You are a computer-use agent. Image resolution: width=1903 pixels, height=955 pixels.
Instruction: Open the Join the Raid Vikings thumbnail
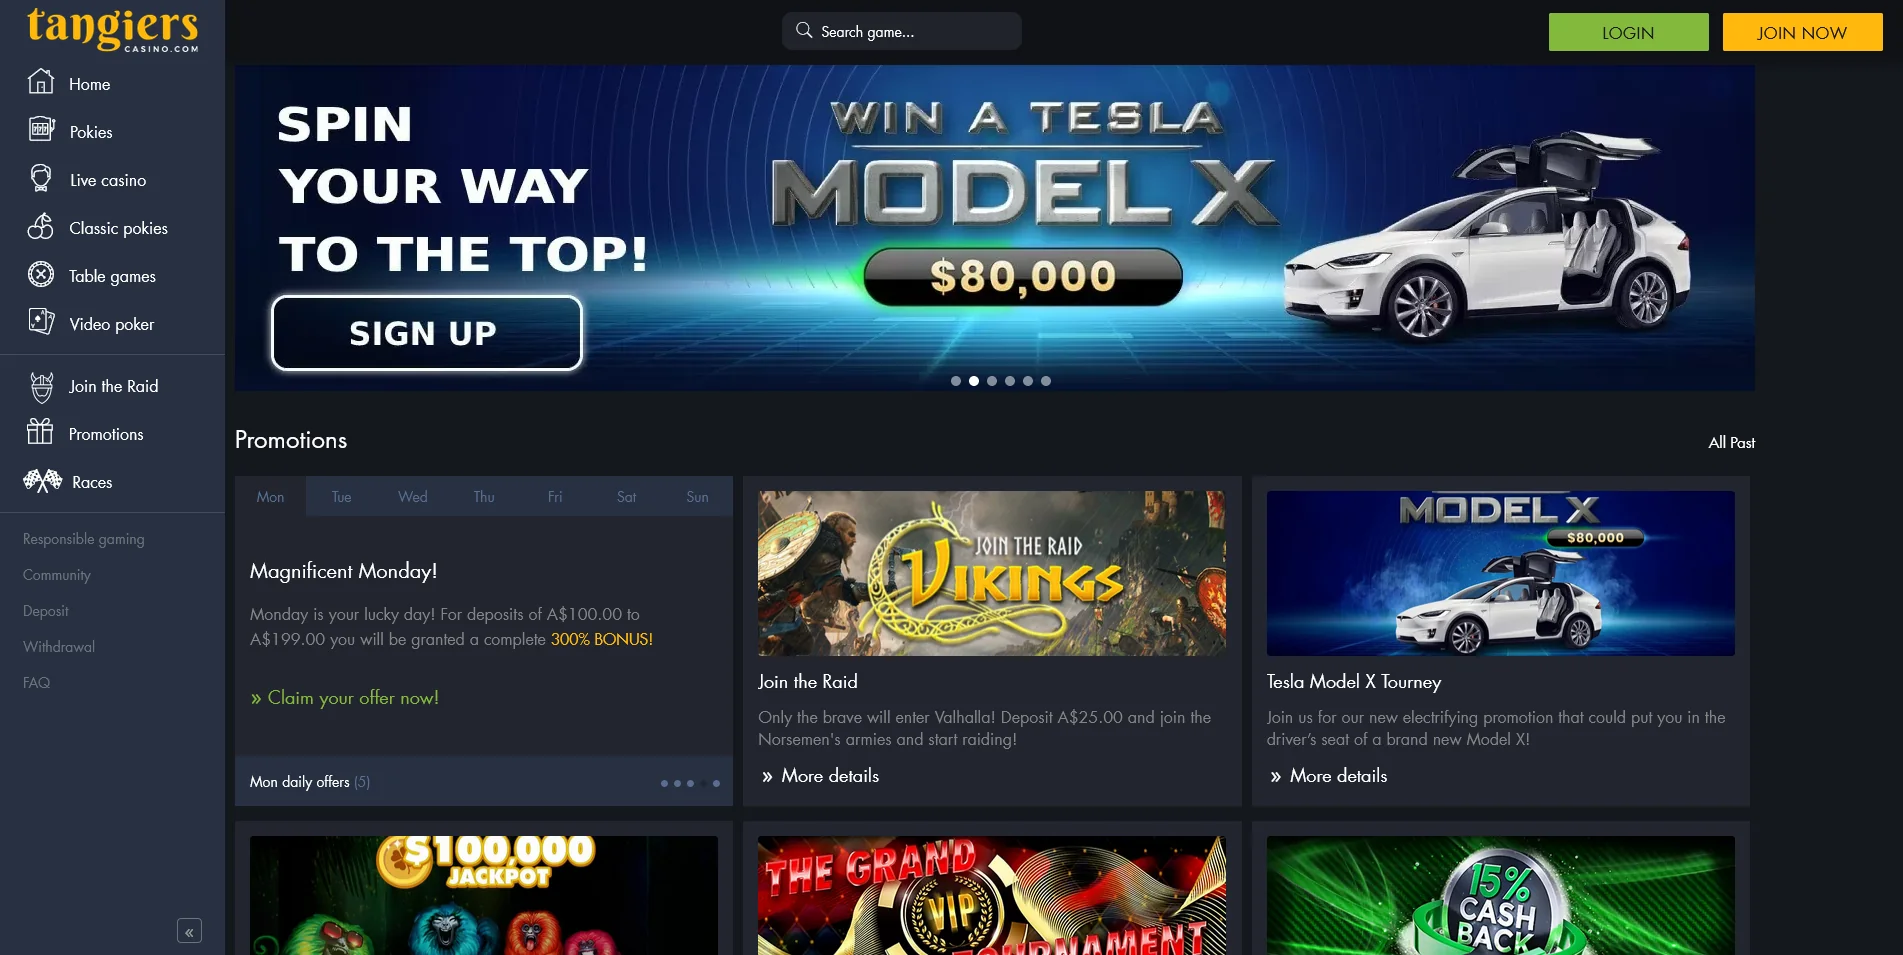coord(991,573)
